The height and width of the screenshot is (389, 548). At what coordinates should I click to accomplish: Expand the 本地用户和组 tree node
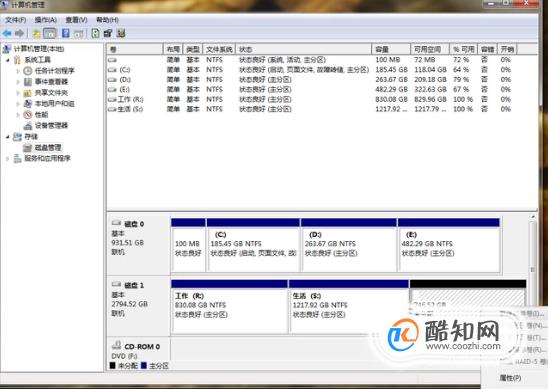18,104
